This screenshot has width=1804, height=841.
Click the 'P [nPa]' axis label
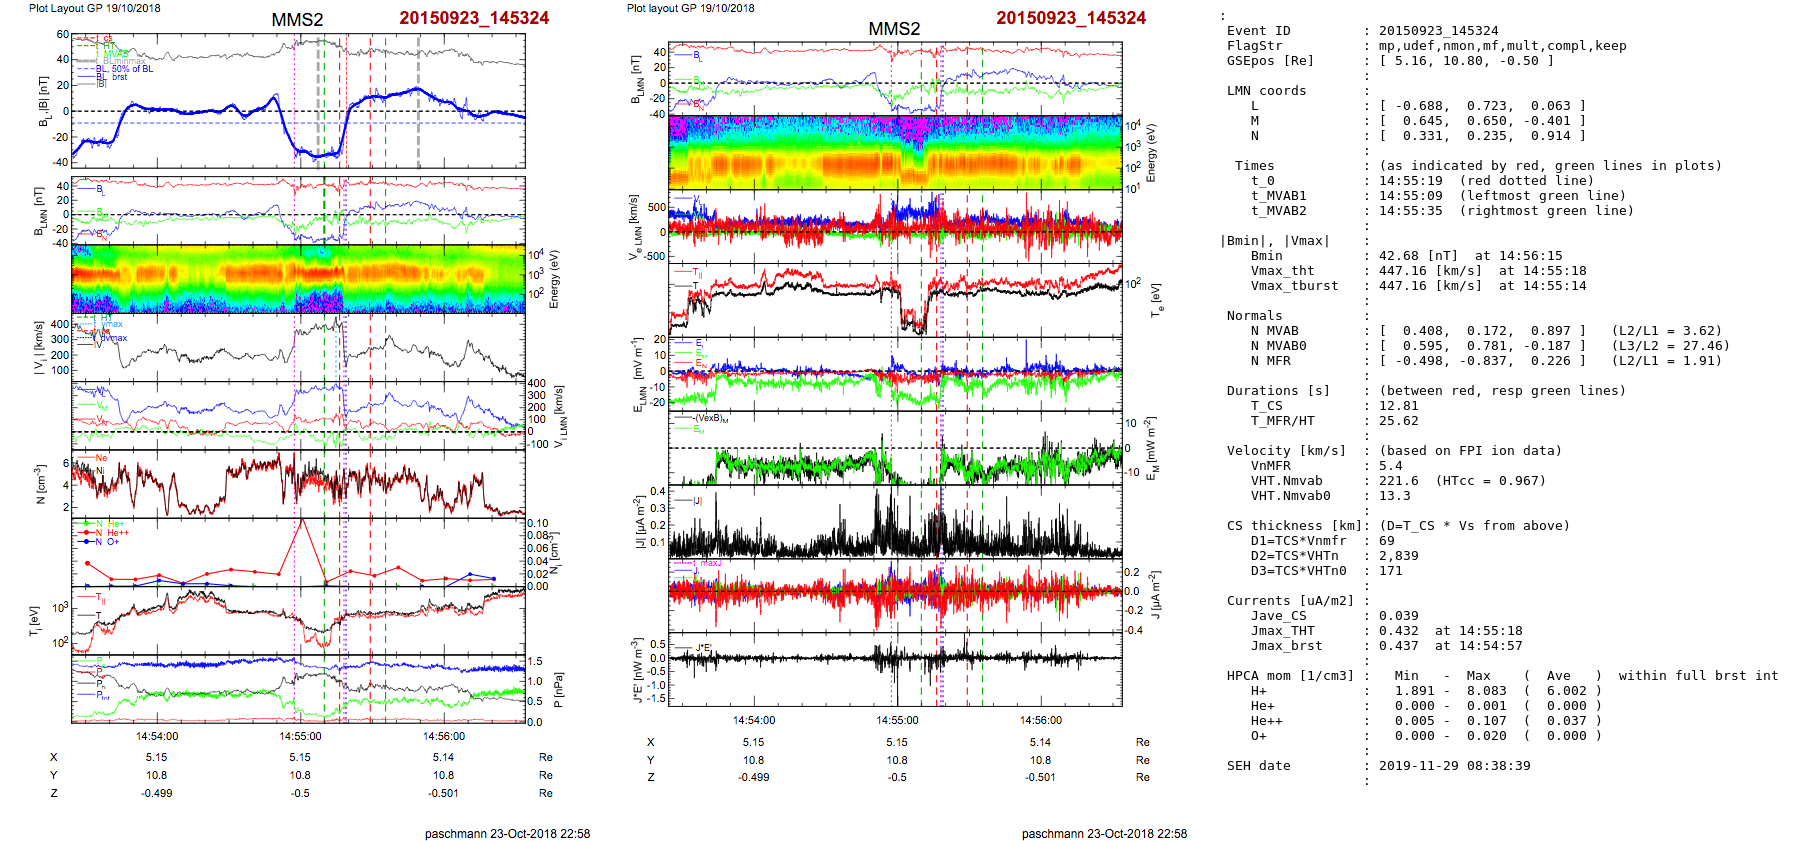[x=559, y=689]
